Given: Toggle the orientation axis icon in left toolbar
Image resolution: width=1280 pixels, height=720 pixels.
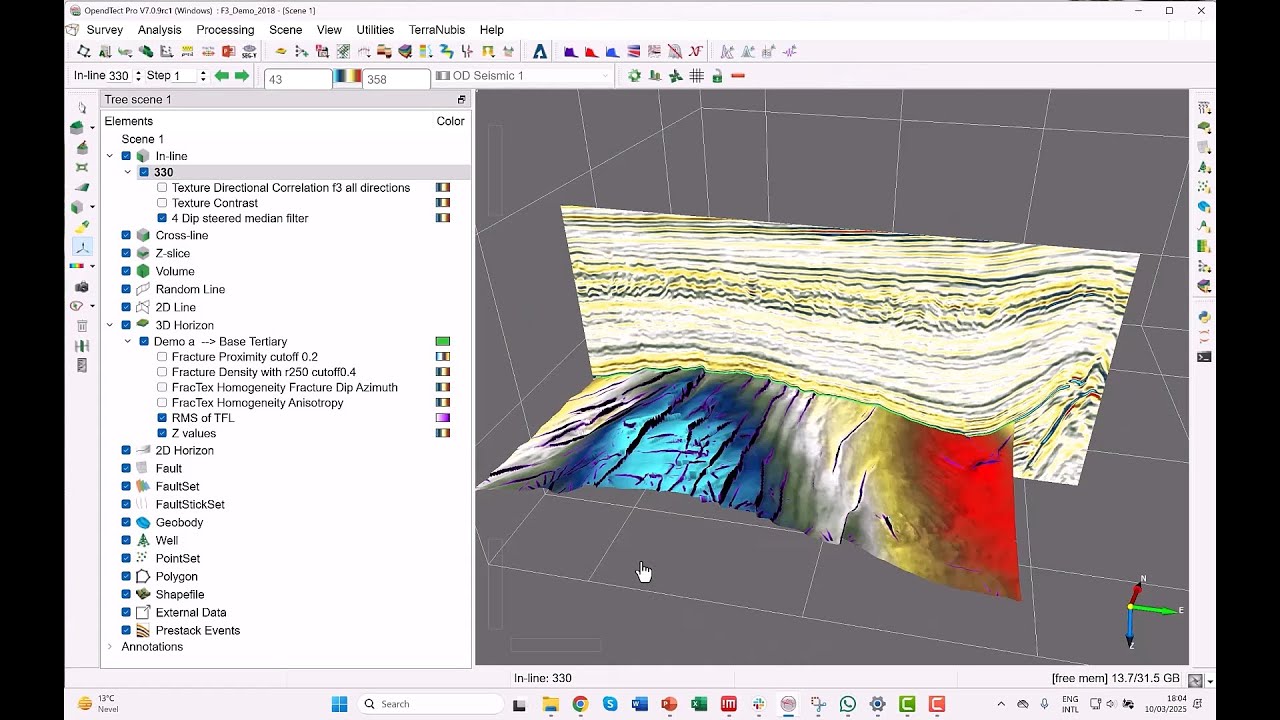Looking at the screenshot, I should point(82,246).
